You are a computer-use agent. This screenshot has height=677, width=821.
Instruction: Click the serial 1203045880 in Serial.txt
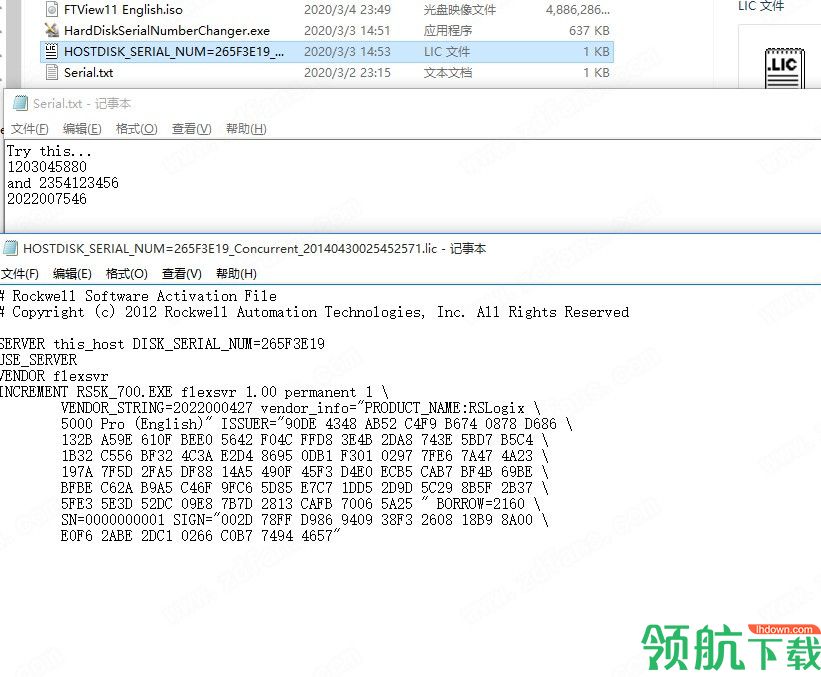pos(47,167)
